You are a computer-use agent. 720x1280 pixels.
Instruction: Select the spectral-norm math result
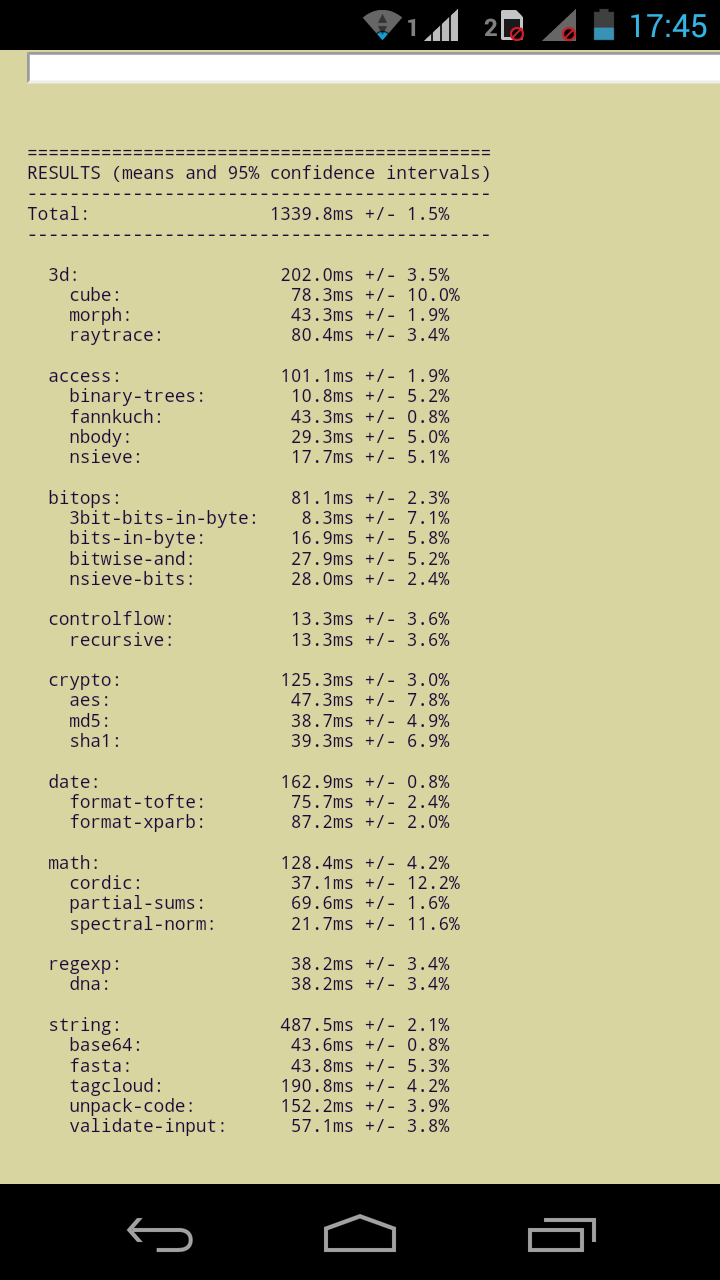pos(264,924)
